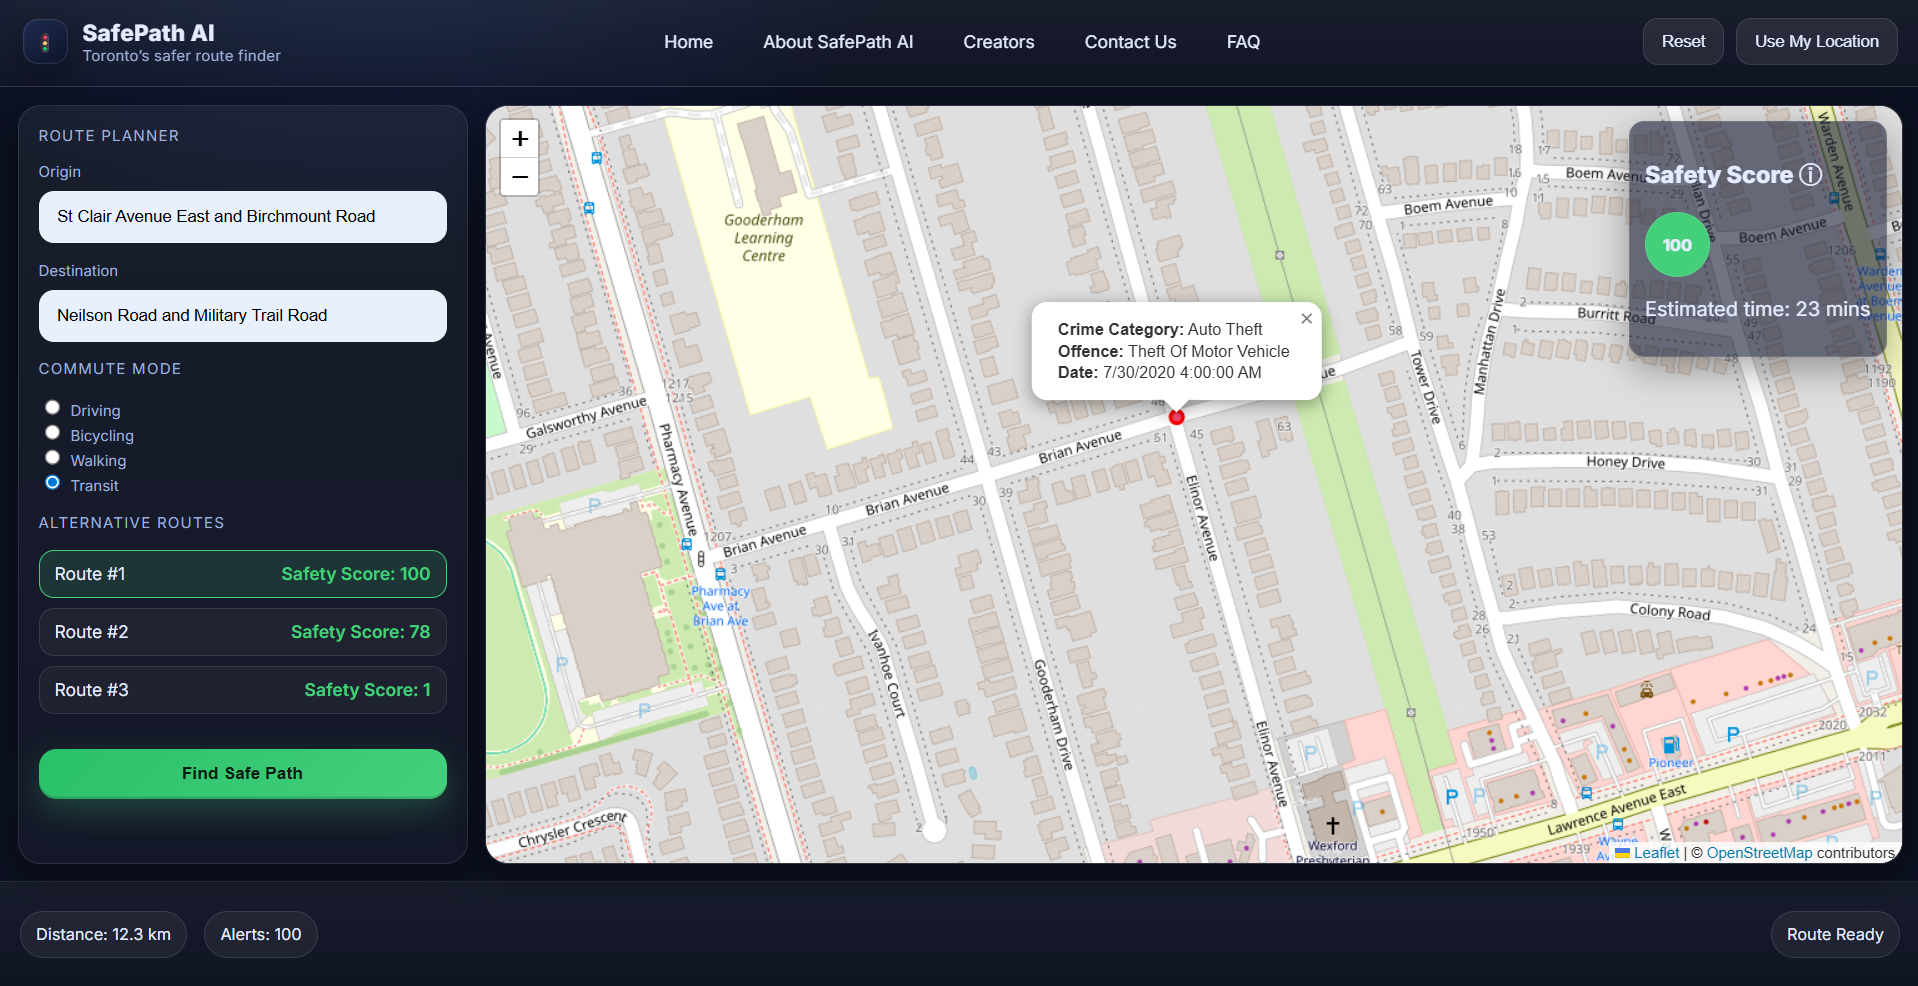
Task: Click the Safety Score info icon
Action: pyautogui.click(x=1811, y=175)
